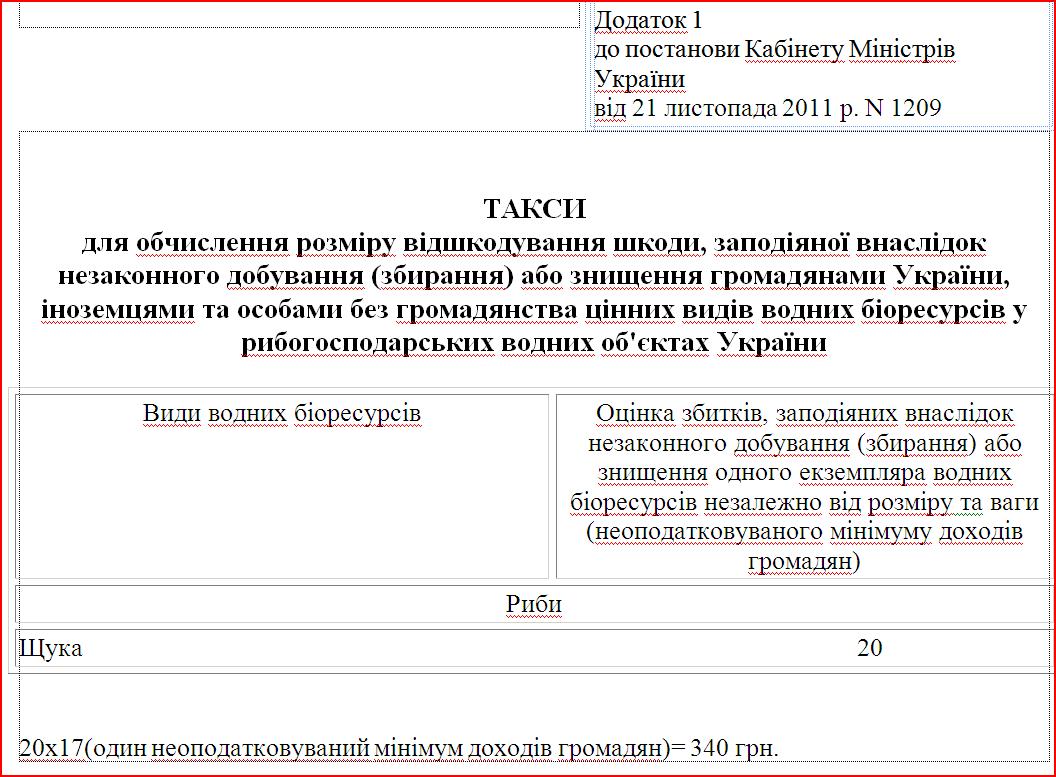
Task: Click header cell line "Оцінка збитків, заподіяних внаслідок"
Action: (804, 414)
